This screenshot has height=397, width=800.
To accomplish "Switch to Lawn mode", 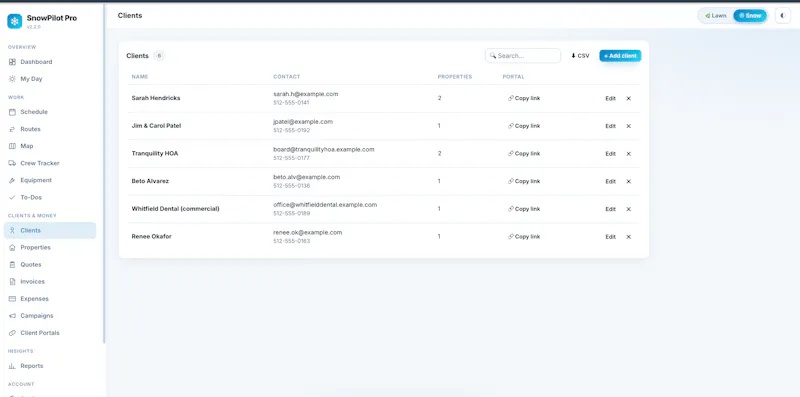I will [x=716, y=16].
